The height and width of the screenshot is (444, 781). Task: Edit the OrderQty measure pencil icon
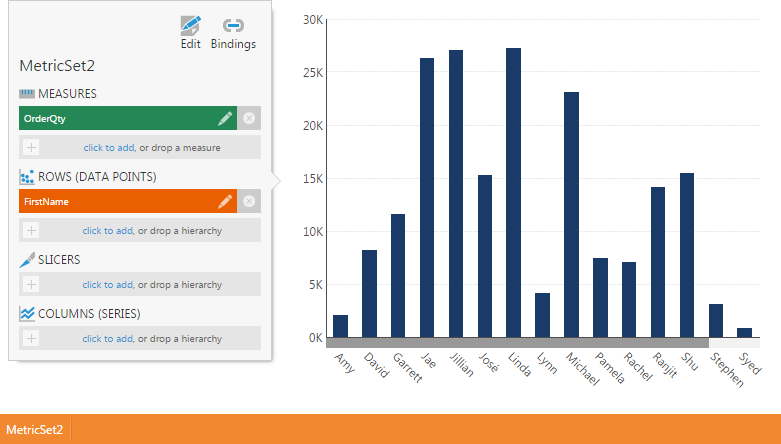pyautogui.click(x=225, y=119)
